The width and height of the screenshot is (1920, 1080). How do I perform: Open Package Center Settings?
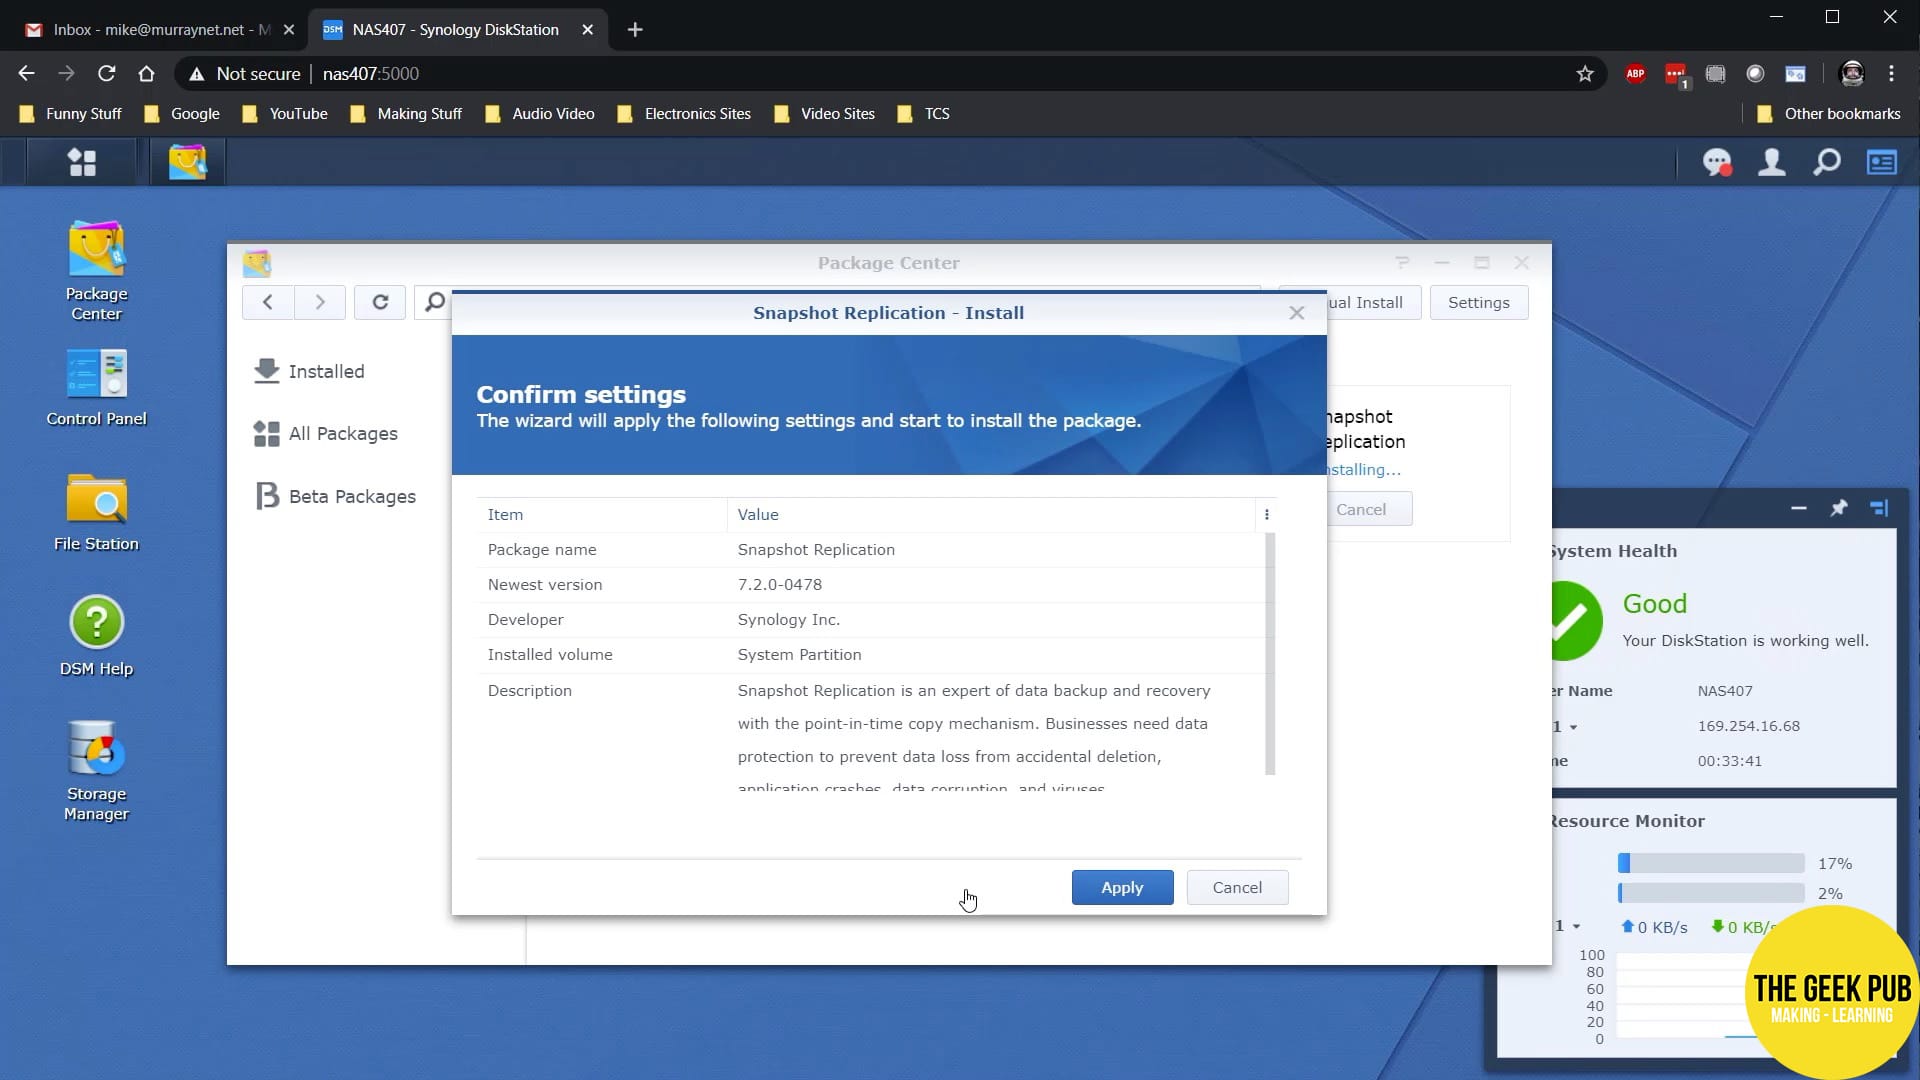(x=1478, y=302)
